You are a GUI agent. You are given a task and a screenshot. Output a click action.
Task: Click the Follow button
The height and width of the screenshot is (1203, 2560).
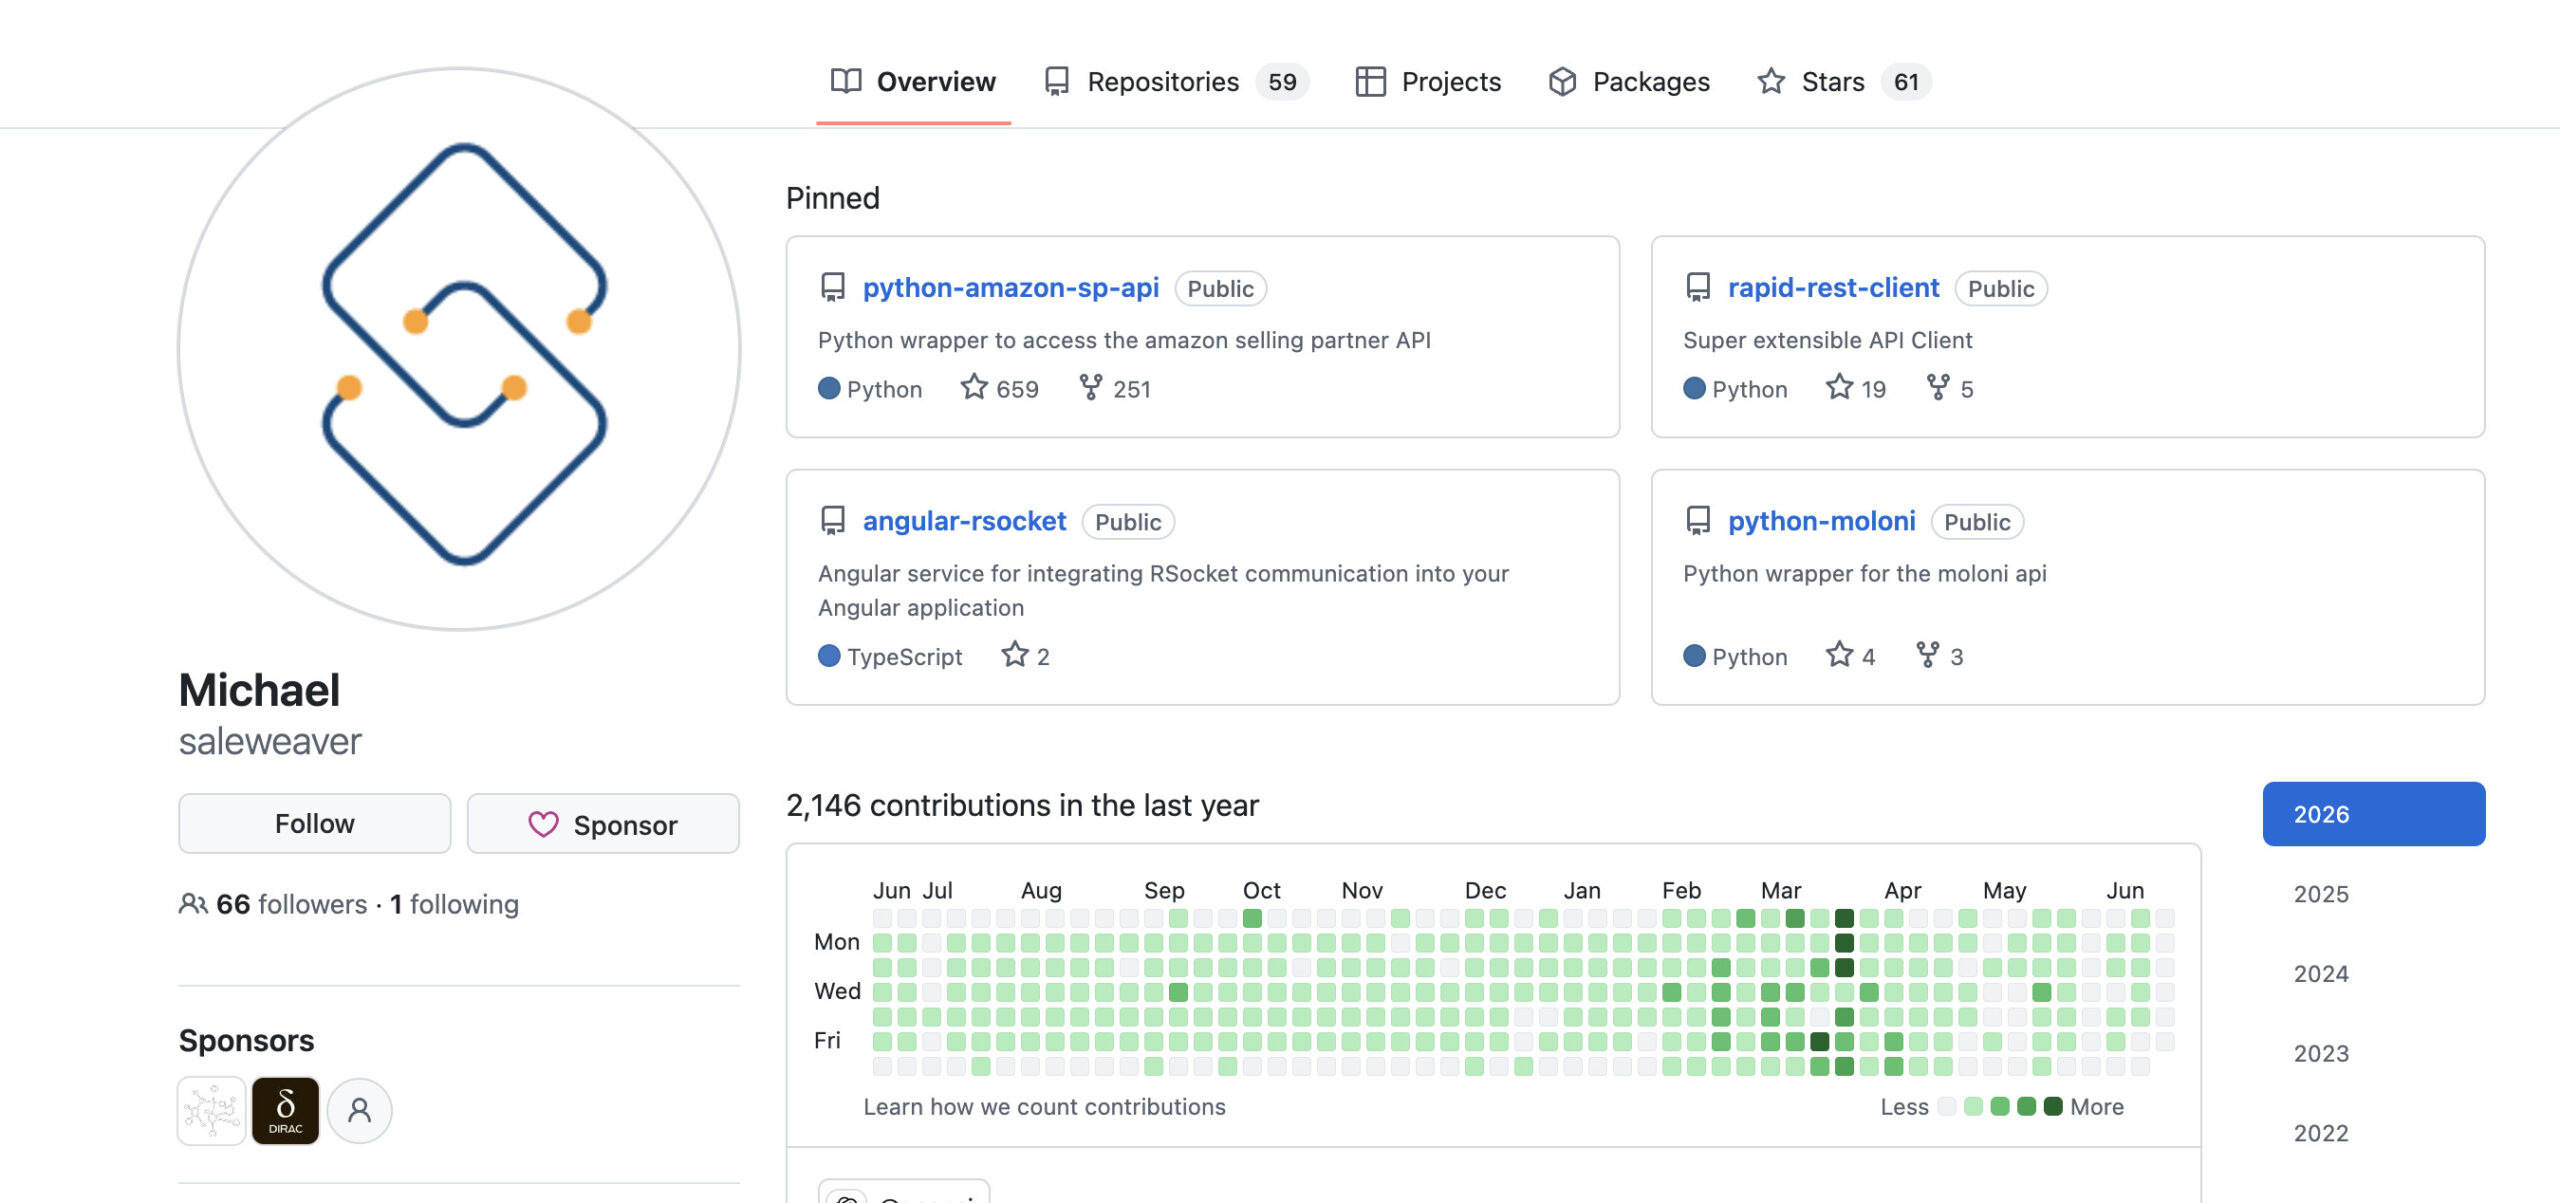315,823
